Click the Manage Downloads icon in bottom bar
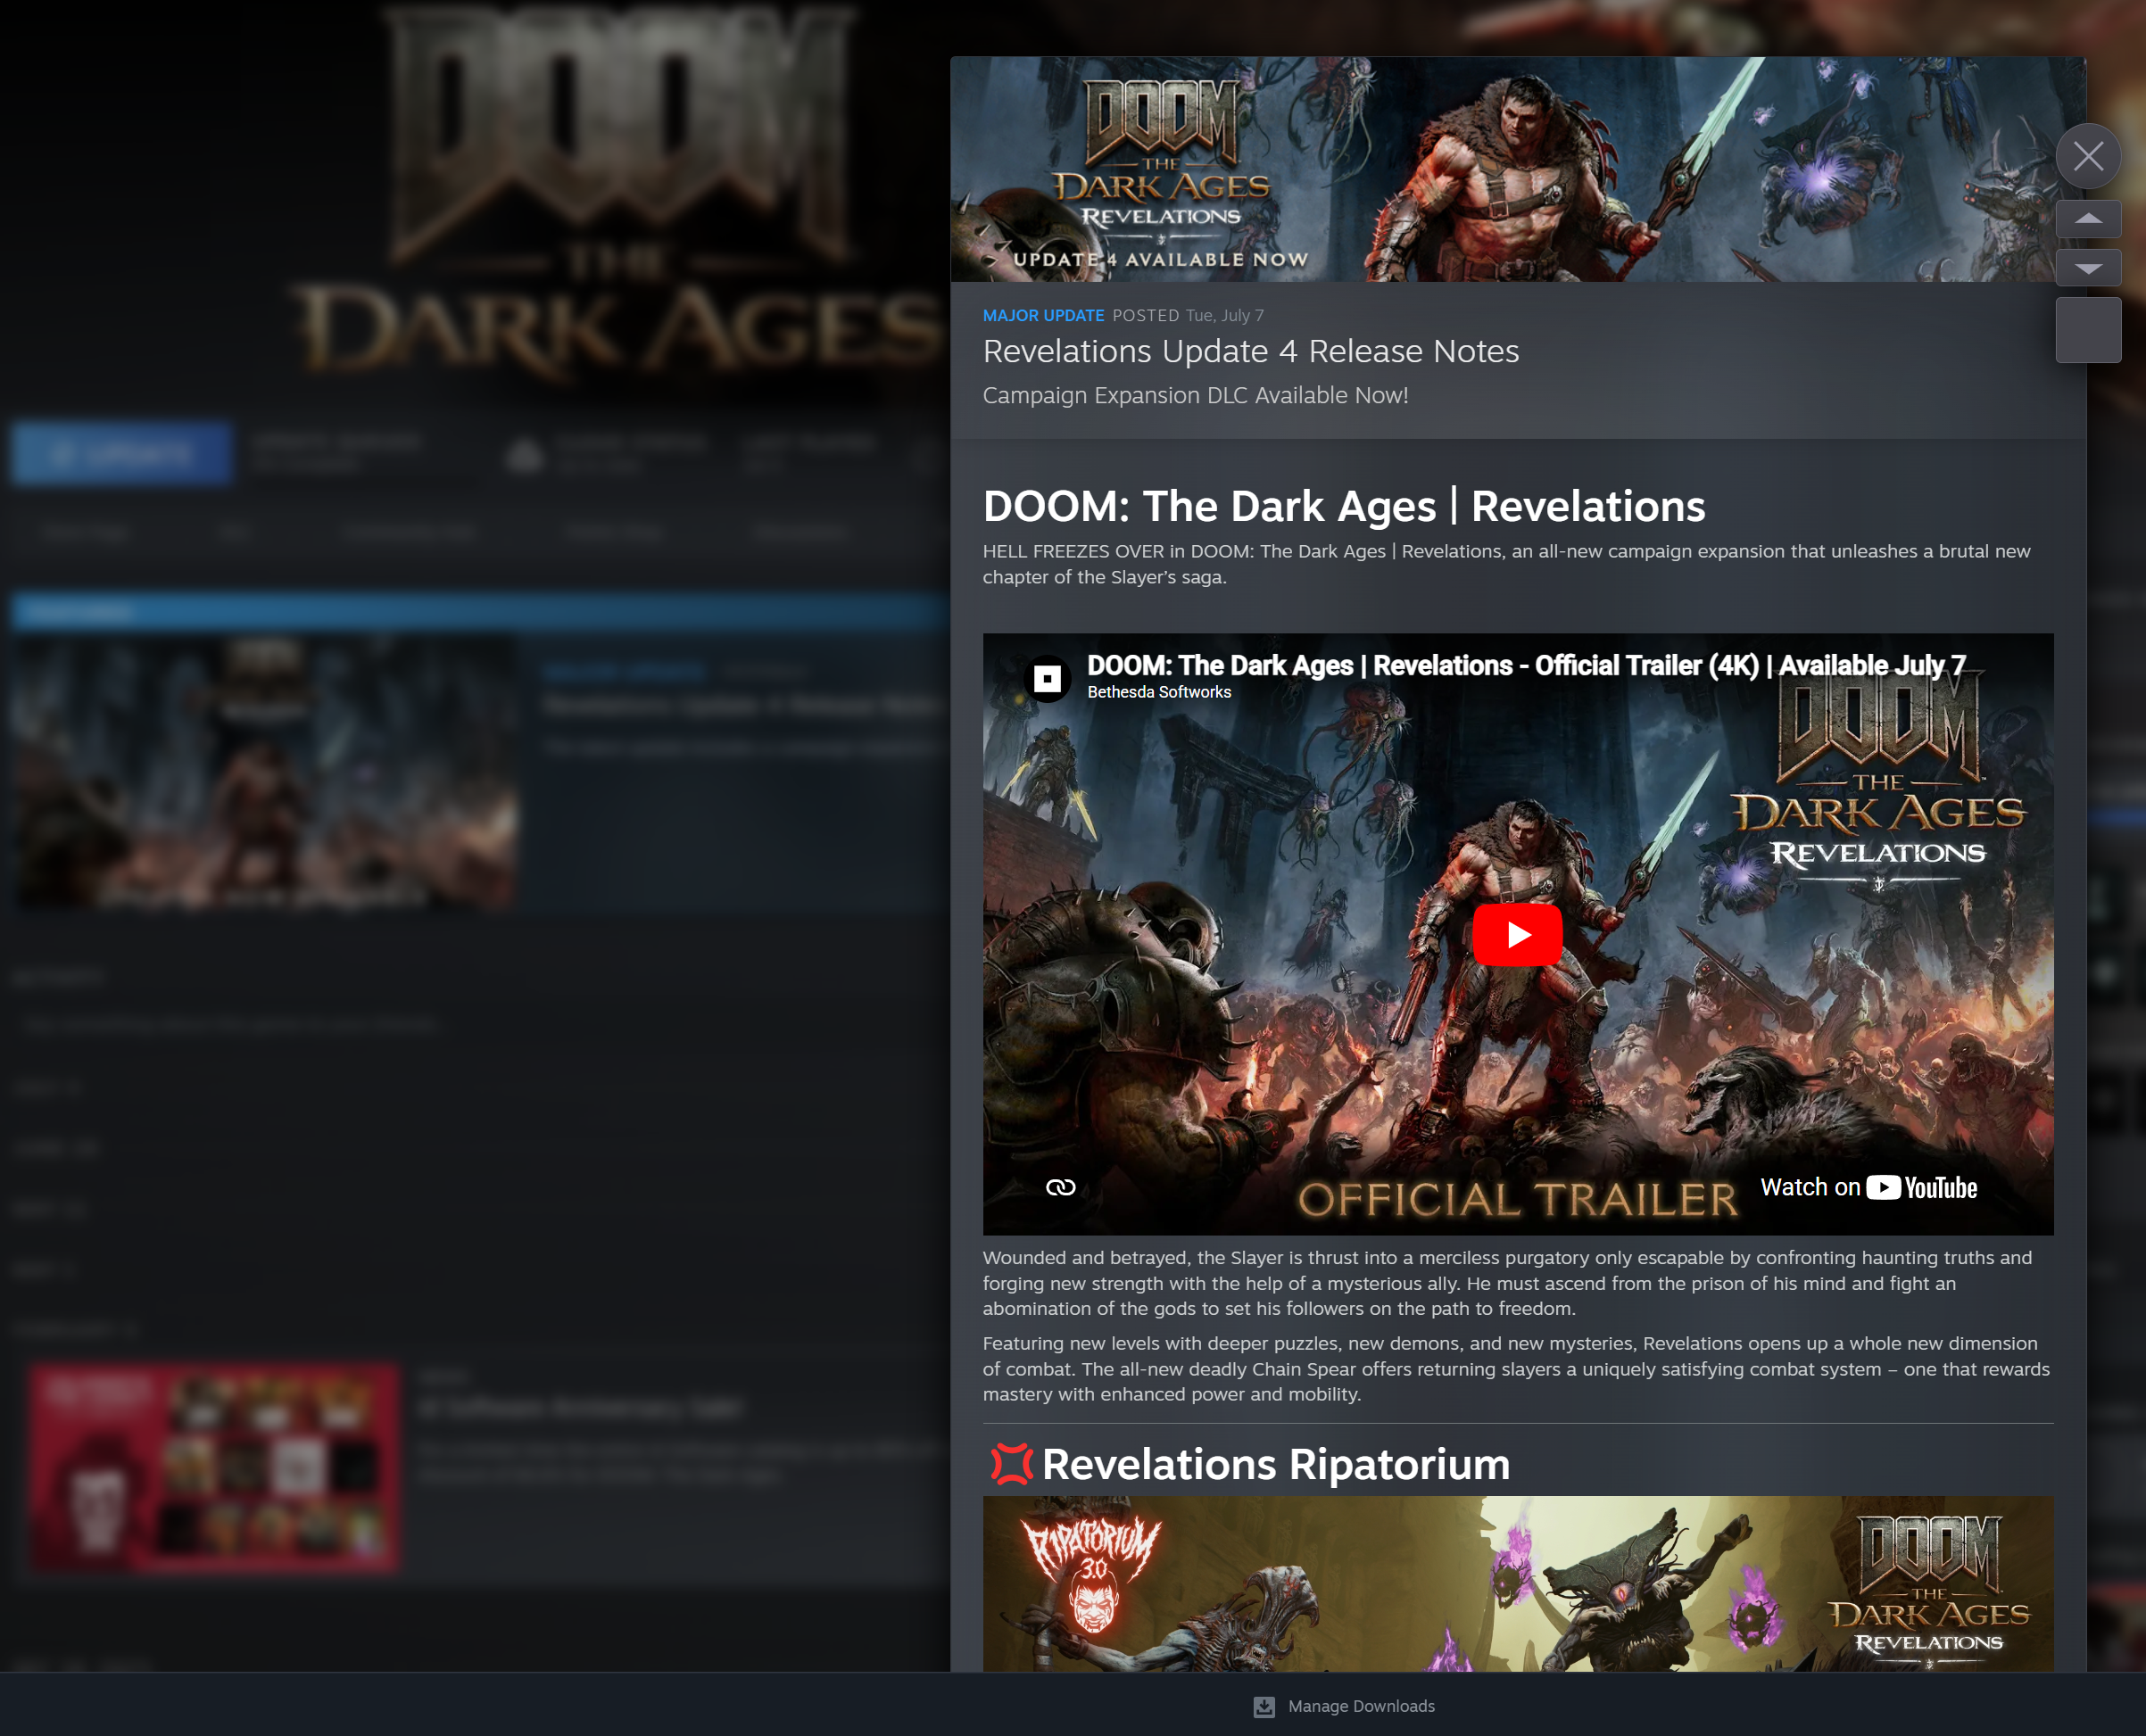 click(1264, 1706)
